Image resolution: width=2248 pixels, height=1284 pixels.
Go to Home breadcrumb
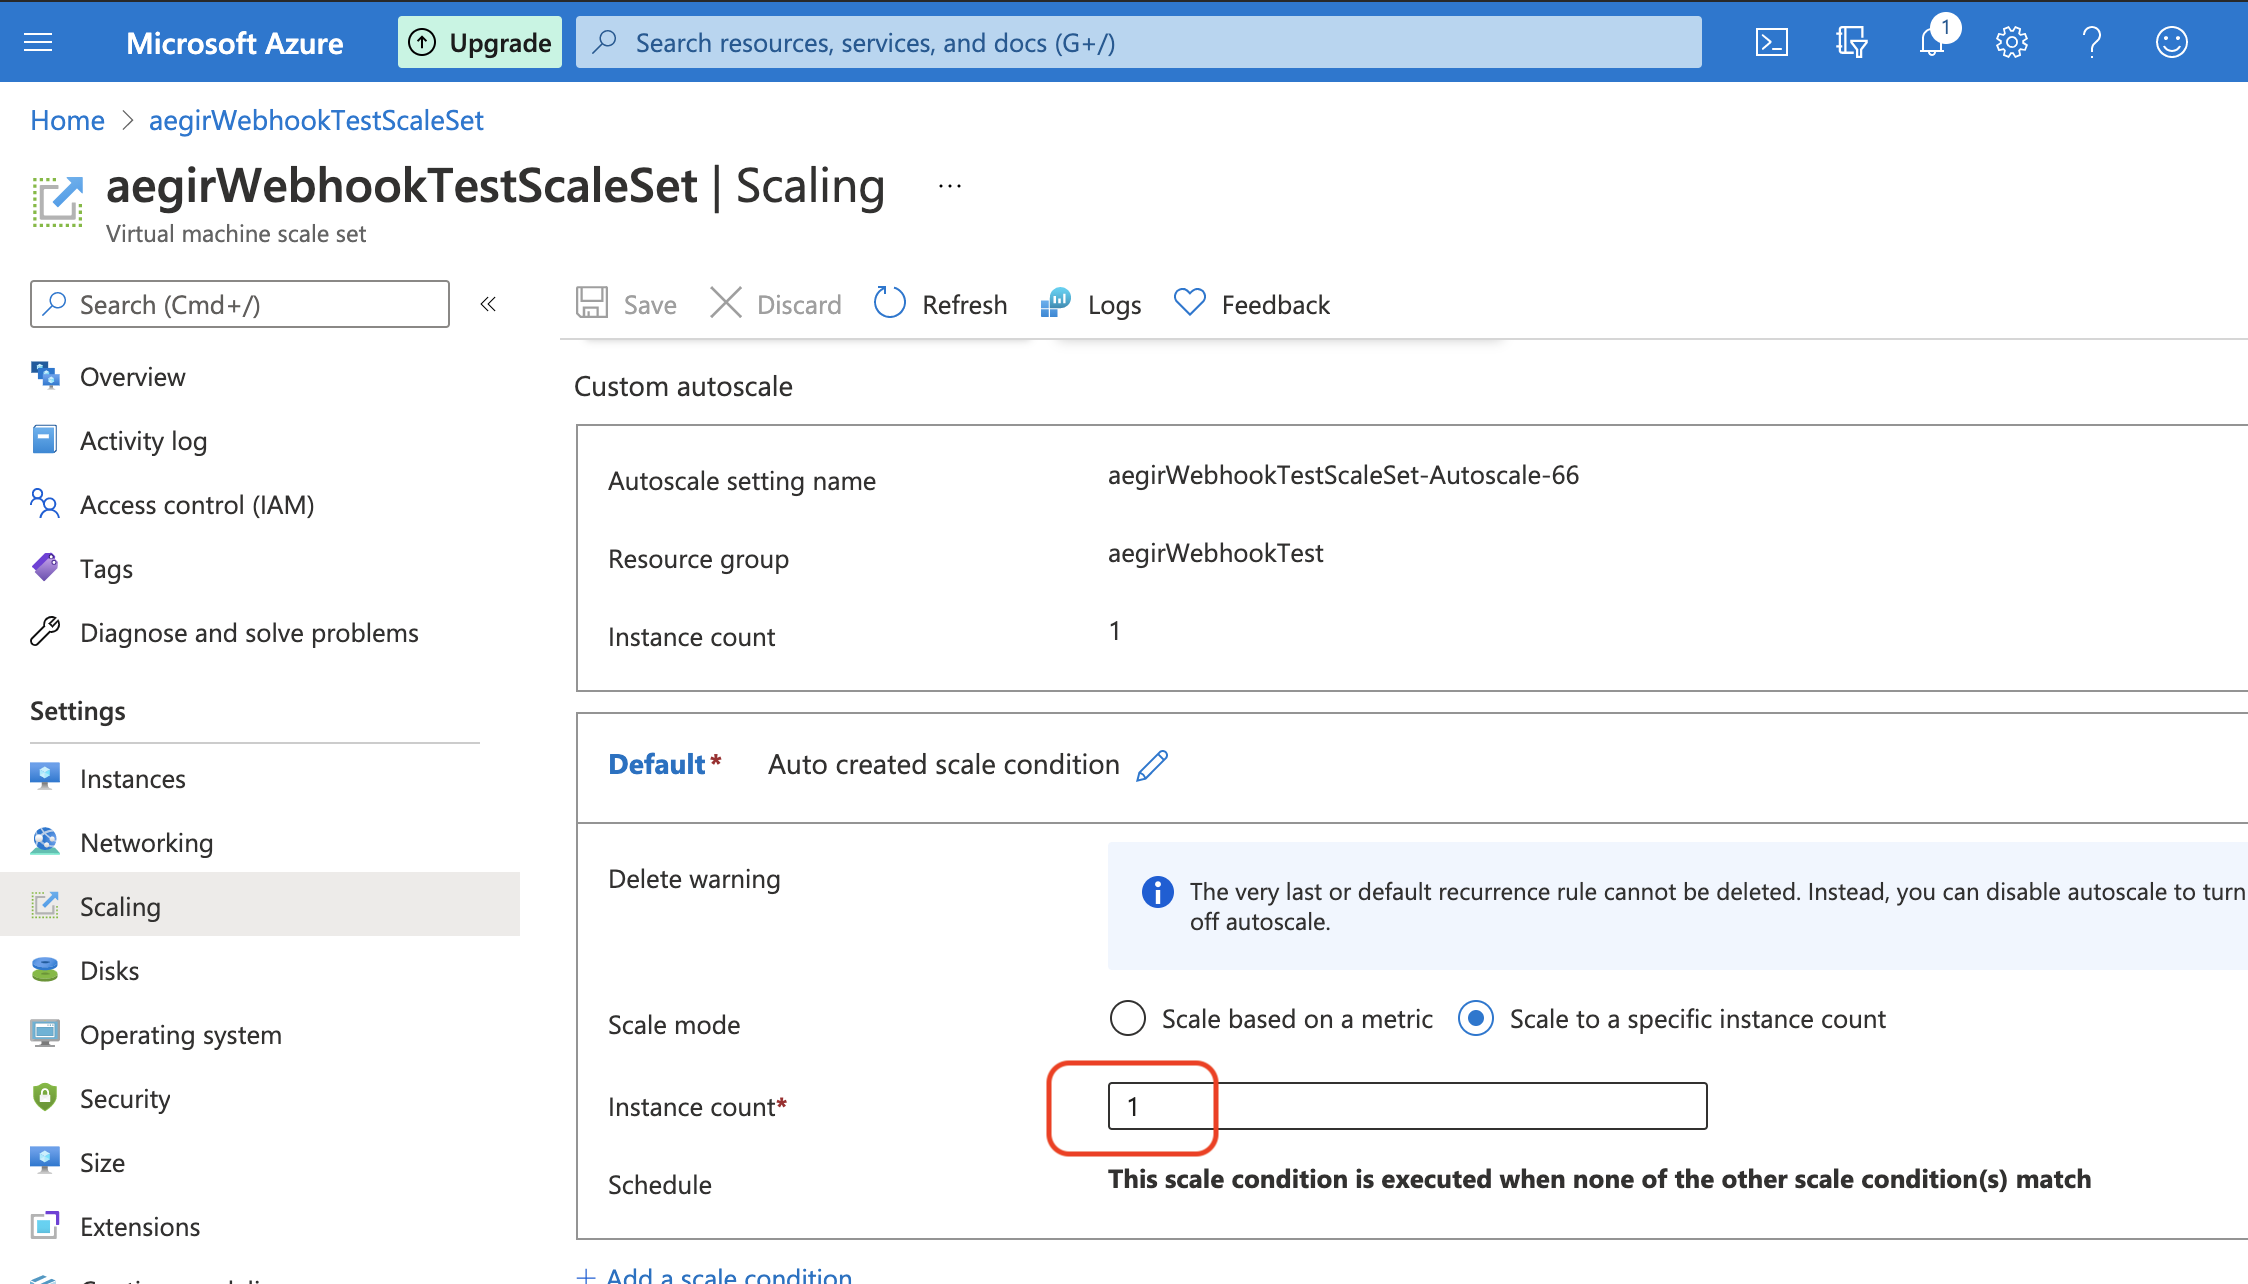click(67, 120)
